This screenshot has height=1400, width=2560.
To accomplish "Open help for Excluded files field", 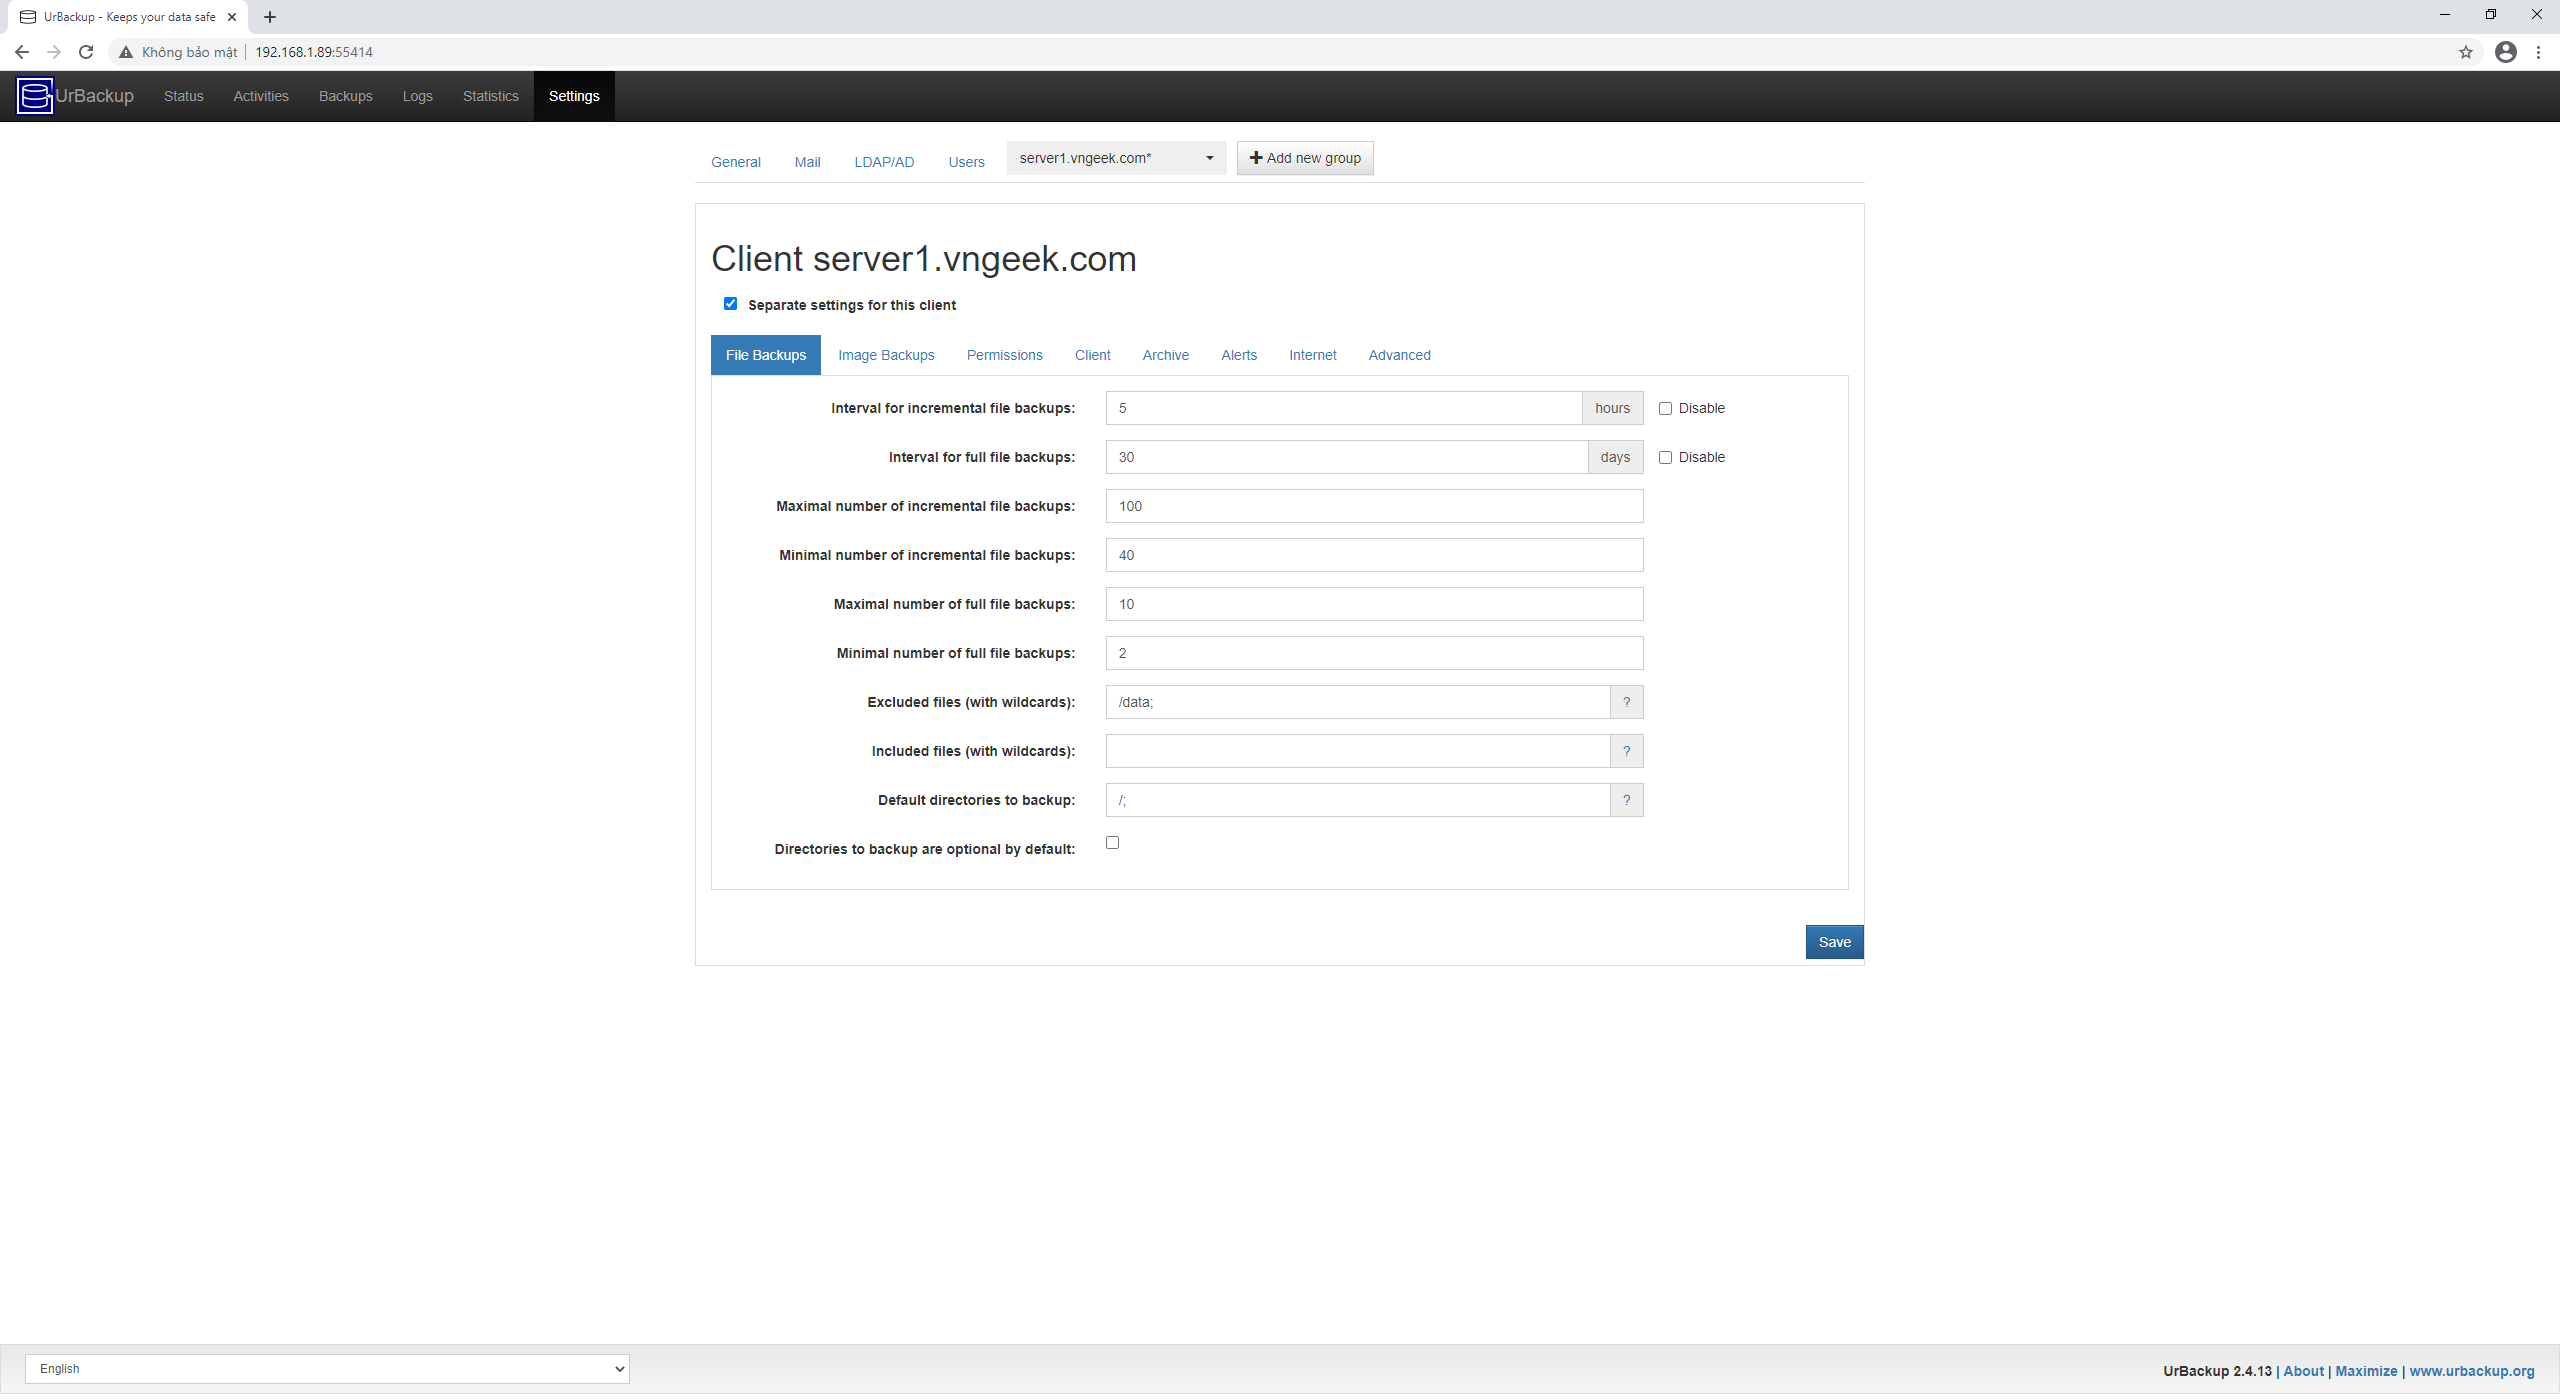I will (1626, 702).
